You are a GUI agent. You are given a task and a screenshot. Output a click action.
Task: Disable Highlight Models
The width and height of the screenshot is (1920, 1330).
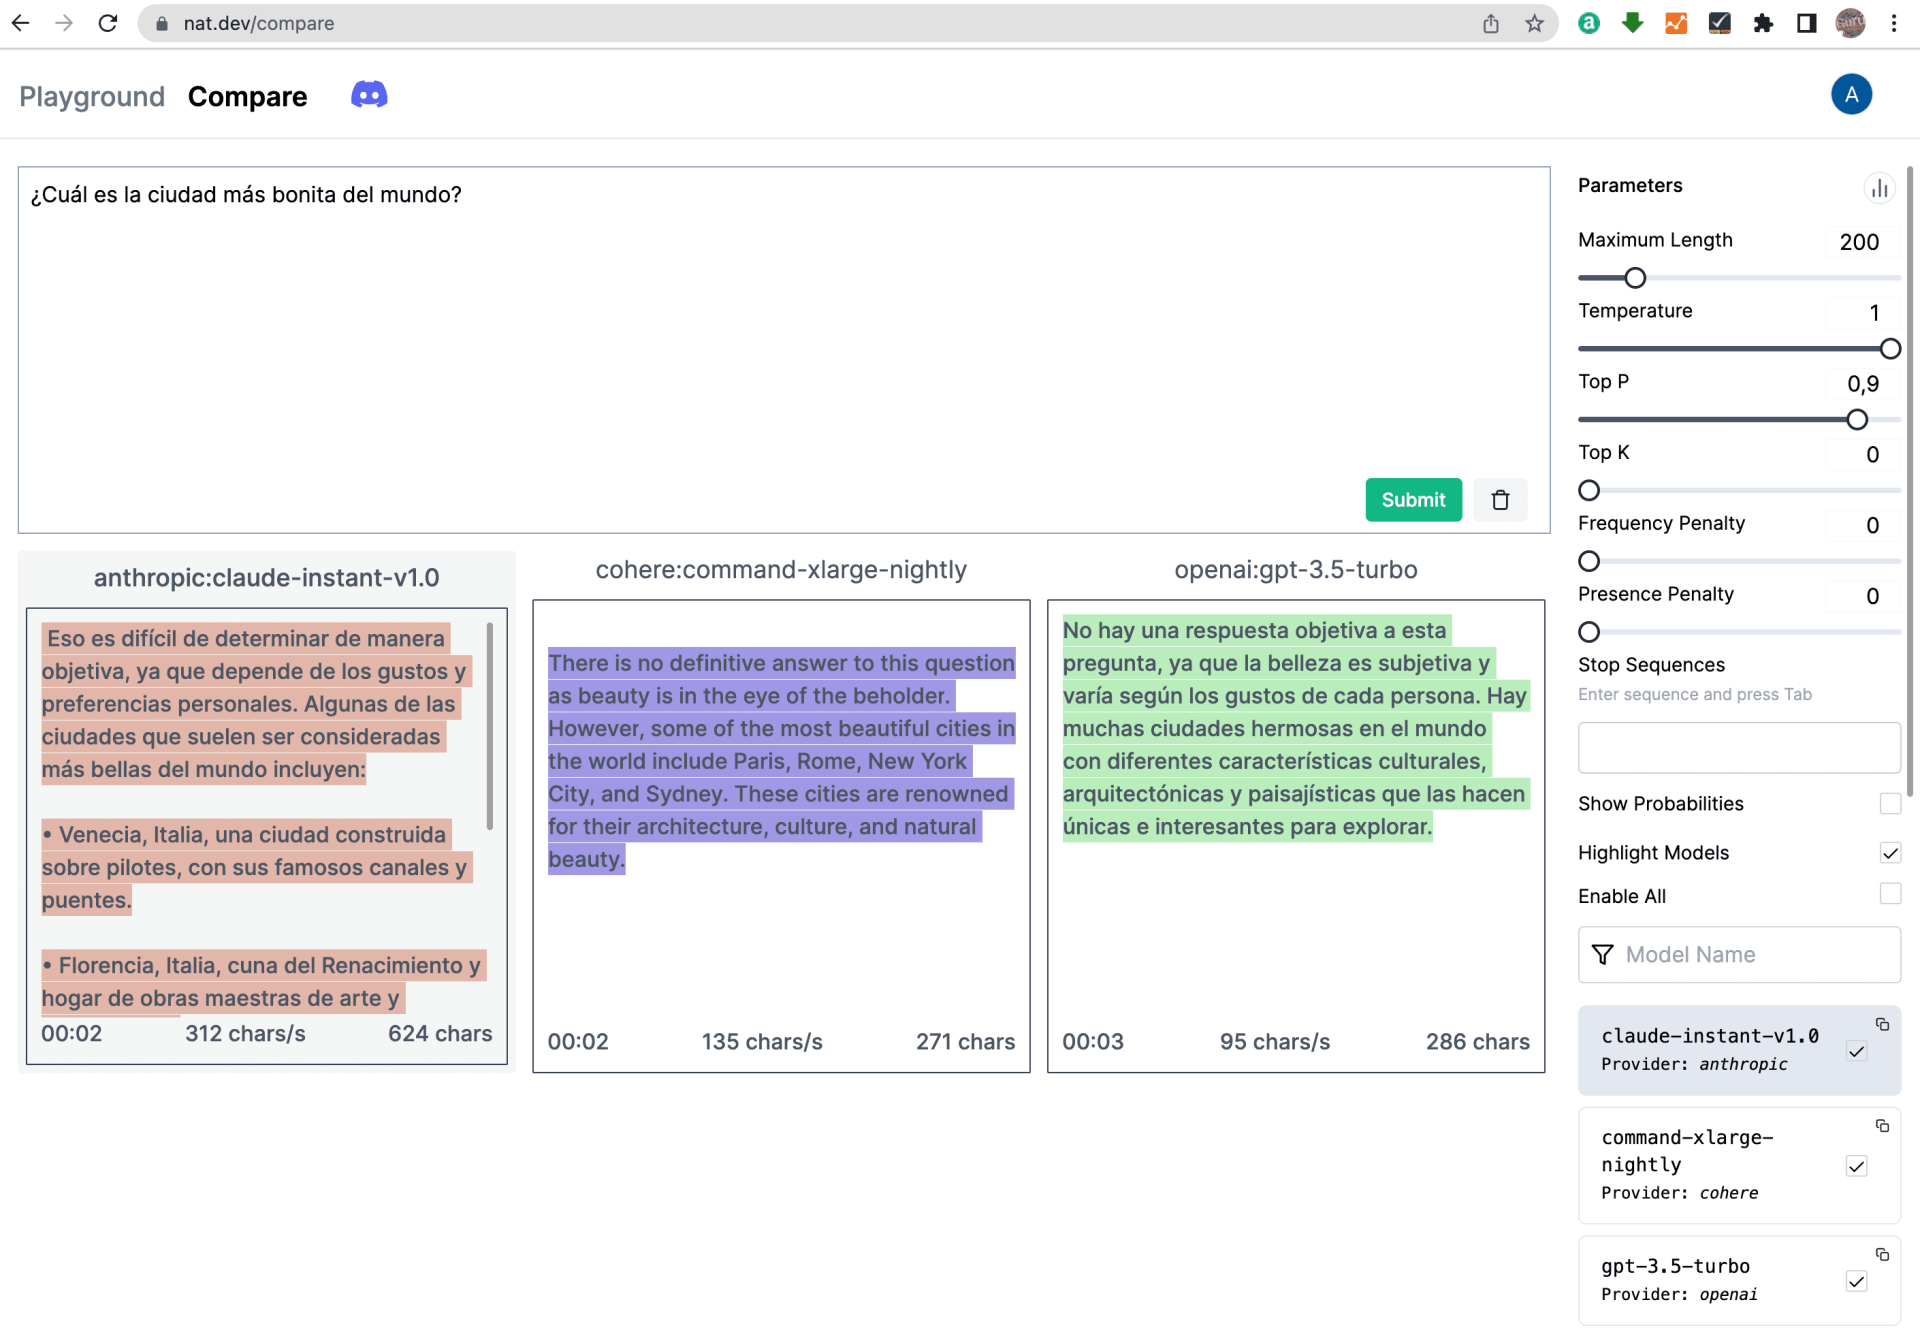point(1890,853)
